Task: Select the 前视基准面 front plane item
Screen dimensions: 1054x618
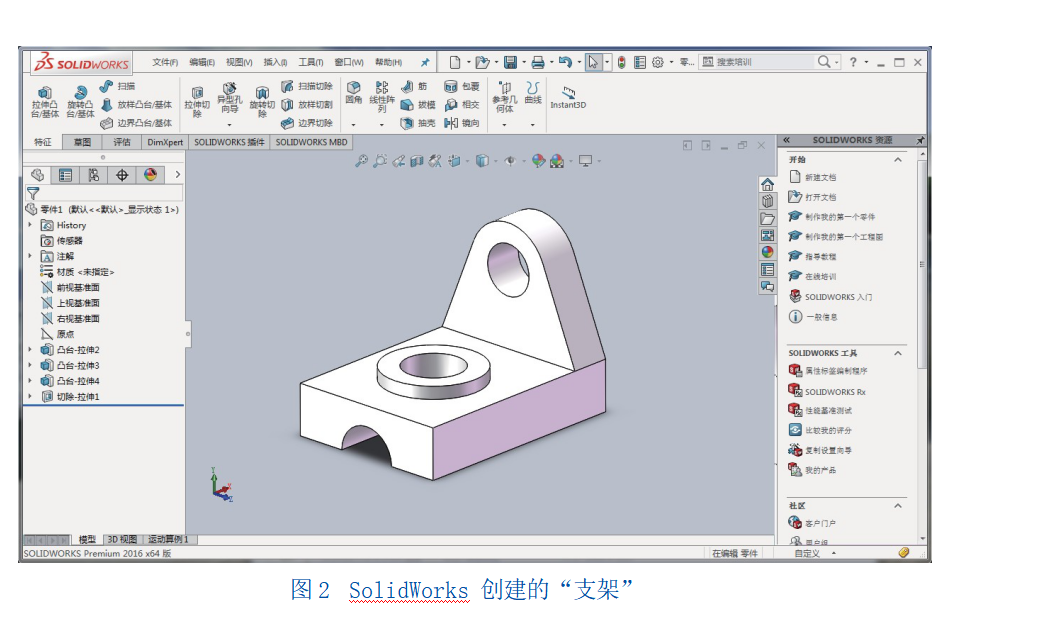Action: click(71, 288)
